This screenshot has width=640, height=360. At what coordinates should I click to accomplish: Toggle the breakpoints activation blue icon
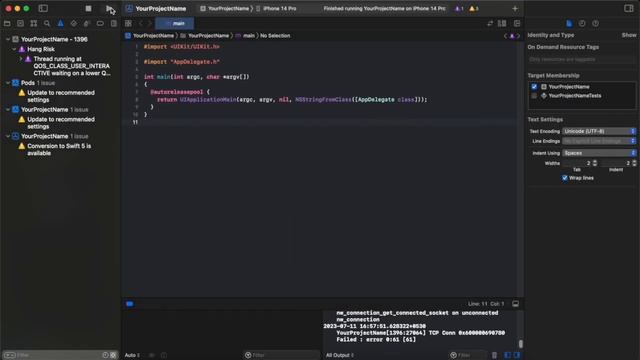tap(129, 304)
